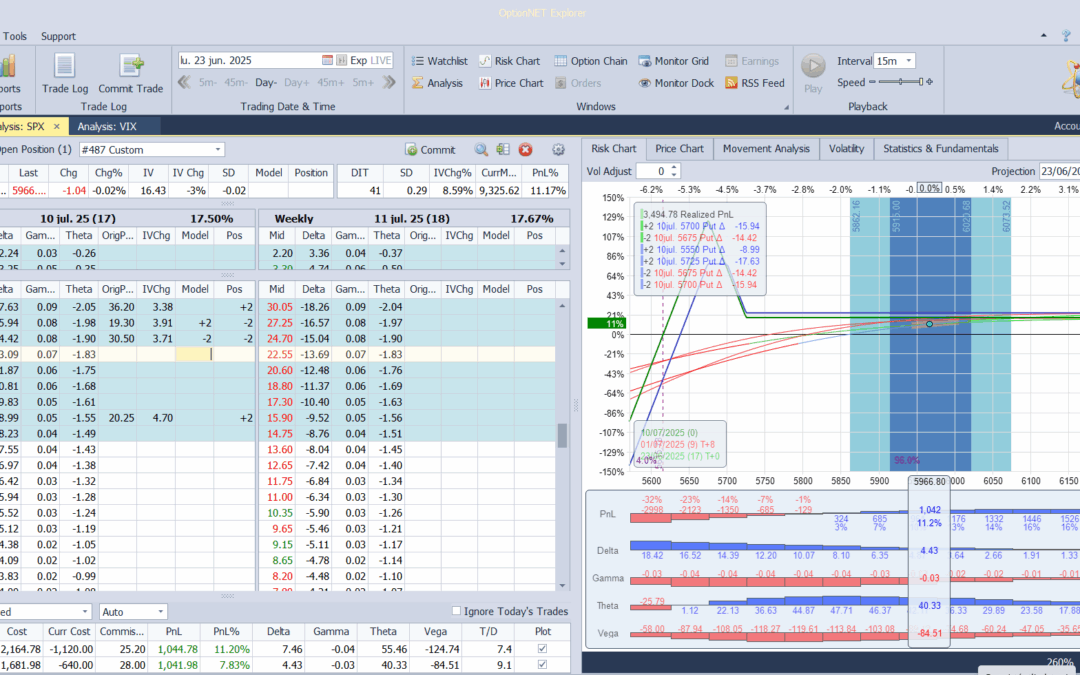Adjust the Speed slider
1080x675 pixels.
click(x=901, y=83)
